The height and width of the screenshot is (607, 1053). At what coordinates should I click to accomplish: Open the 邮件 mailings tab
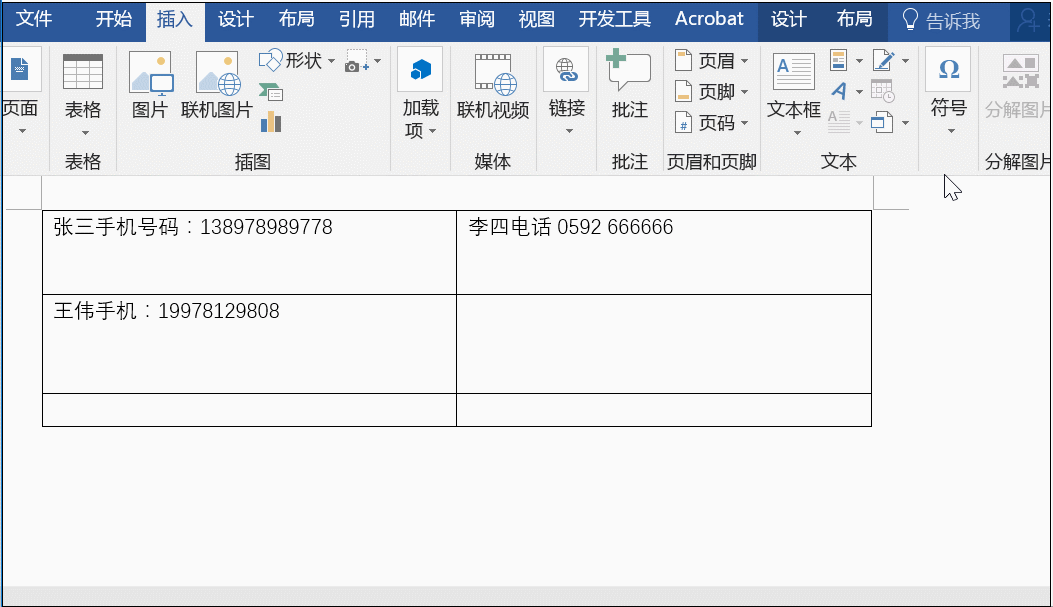(x=417, y=19)
